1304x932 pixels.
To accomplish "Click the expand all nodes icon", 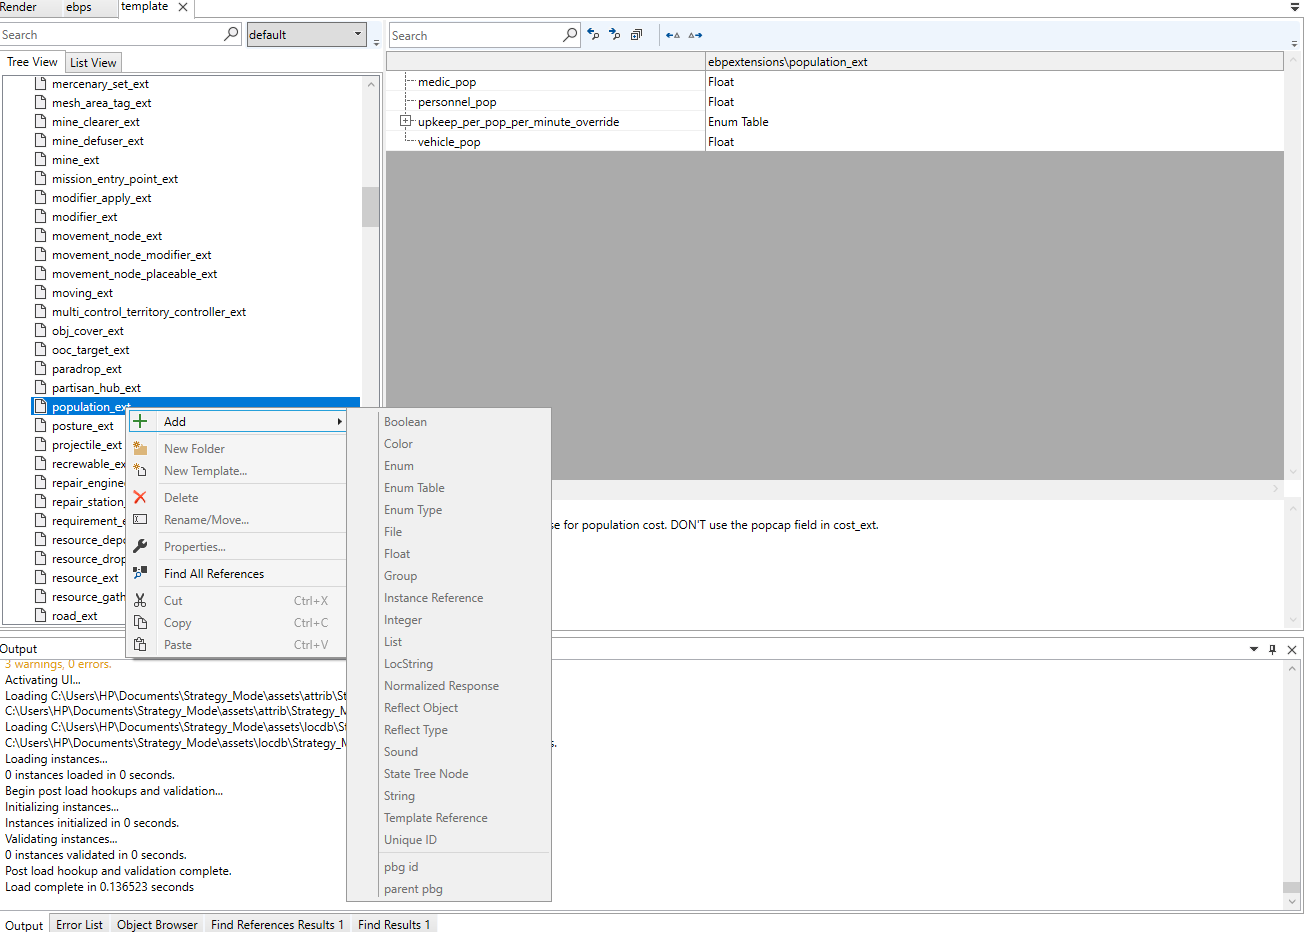I will tap(636, 35).
